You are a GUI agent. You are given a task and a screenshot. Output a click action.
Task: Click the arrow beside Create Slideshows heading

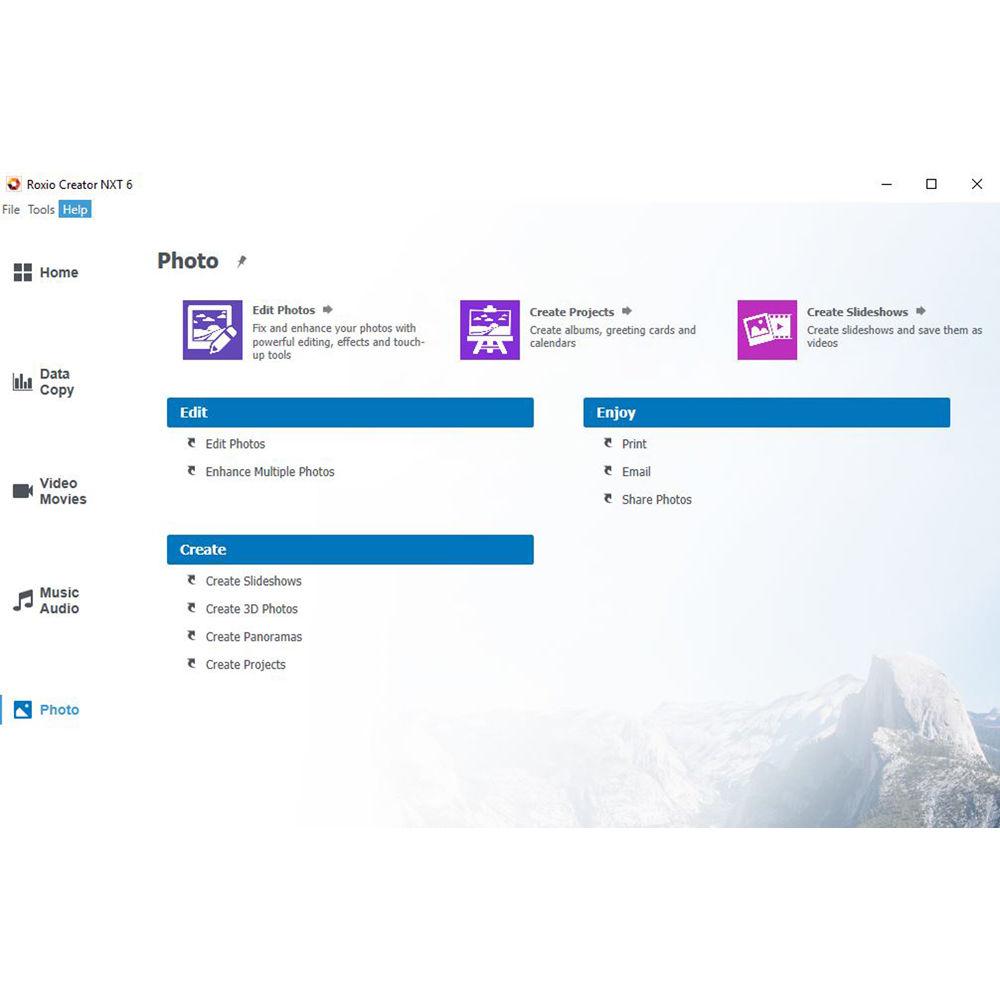point(920,311)
